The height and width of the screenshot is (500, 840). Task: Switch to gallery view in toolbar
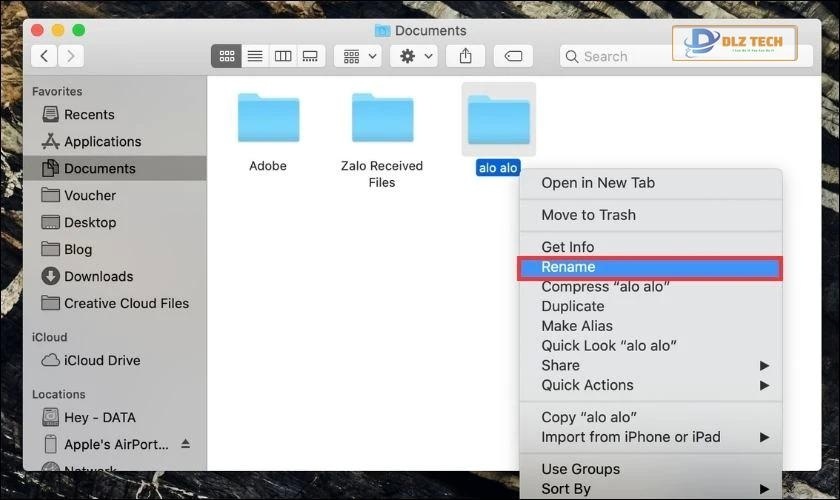pyautogui.click(x=310, y=56)
